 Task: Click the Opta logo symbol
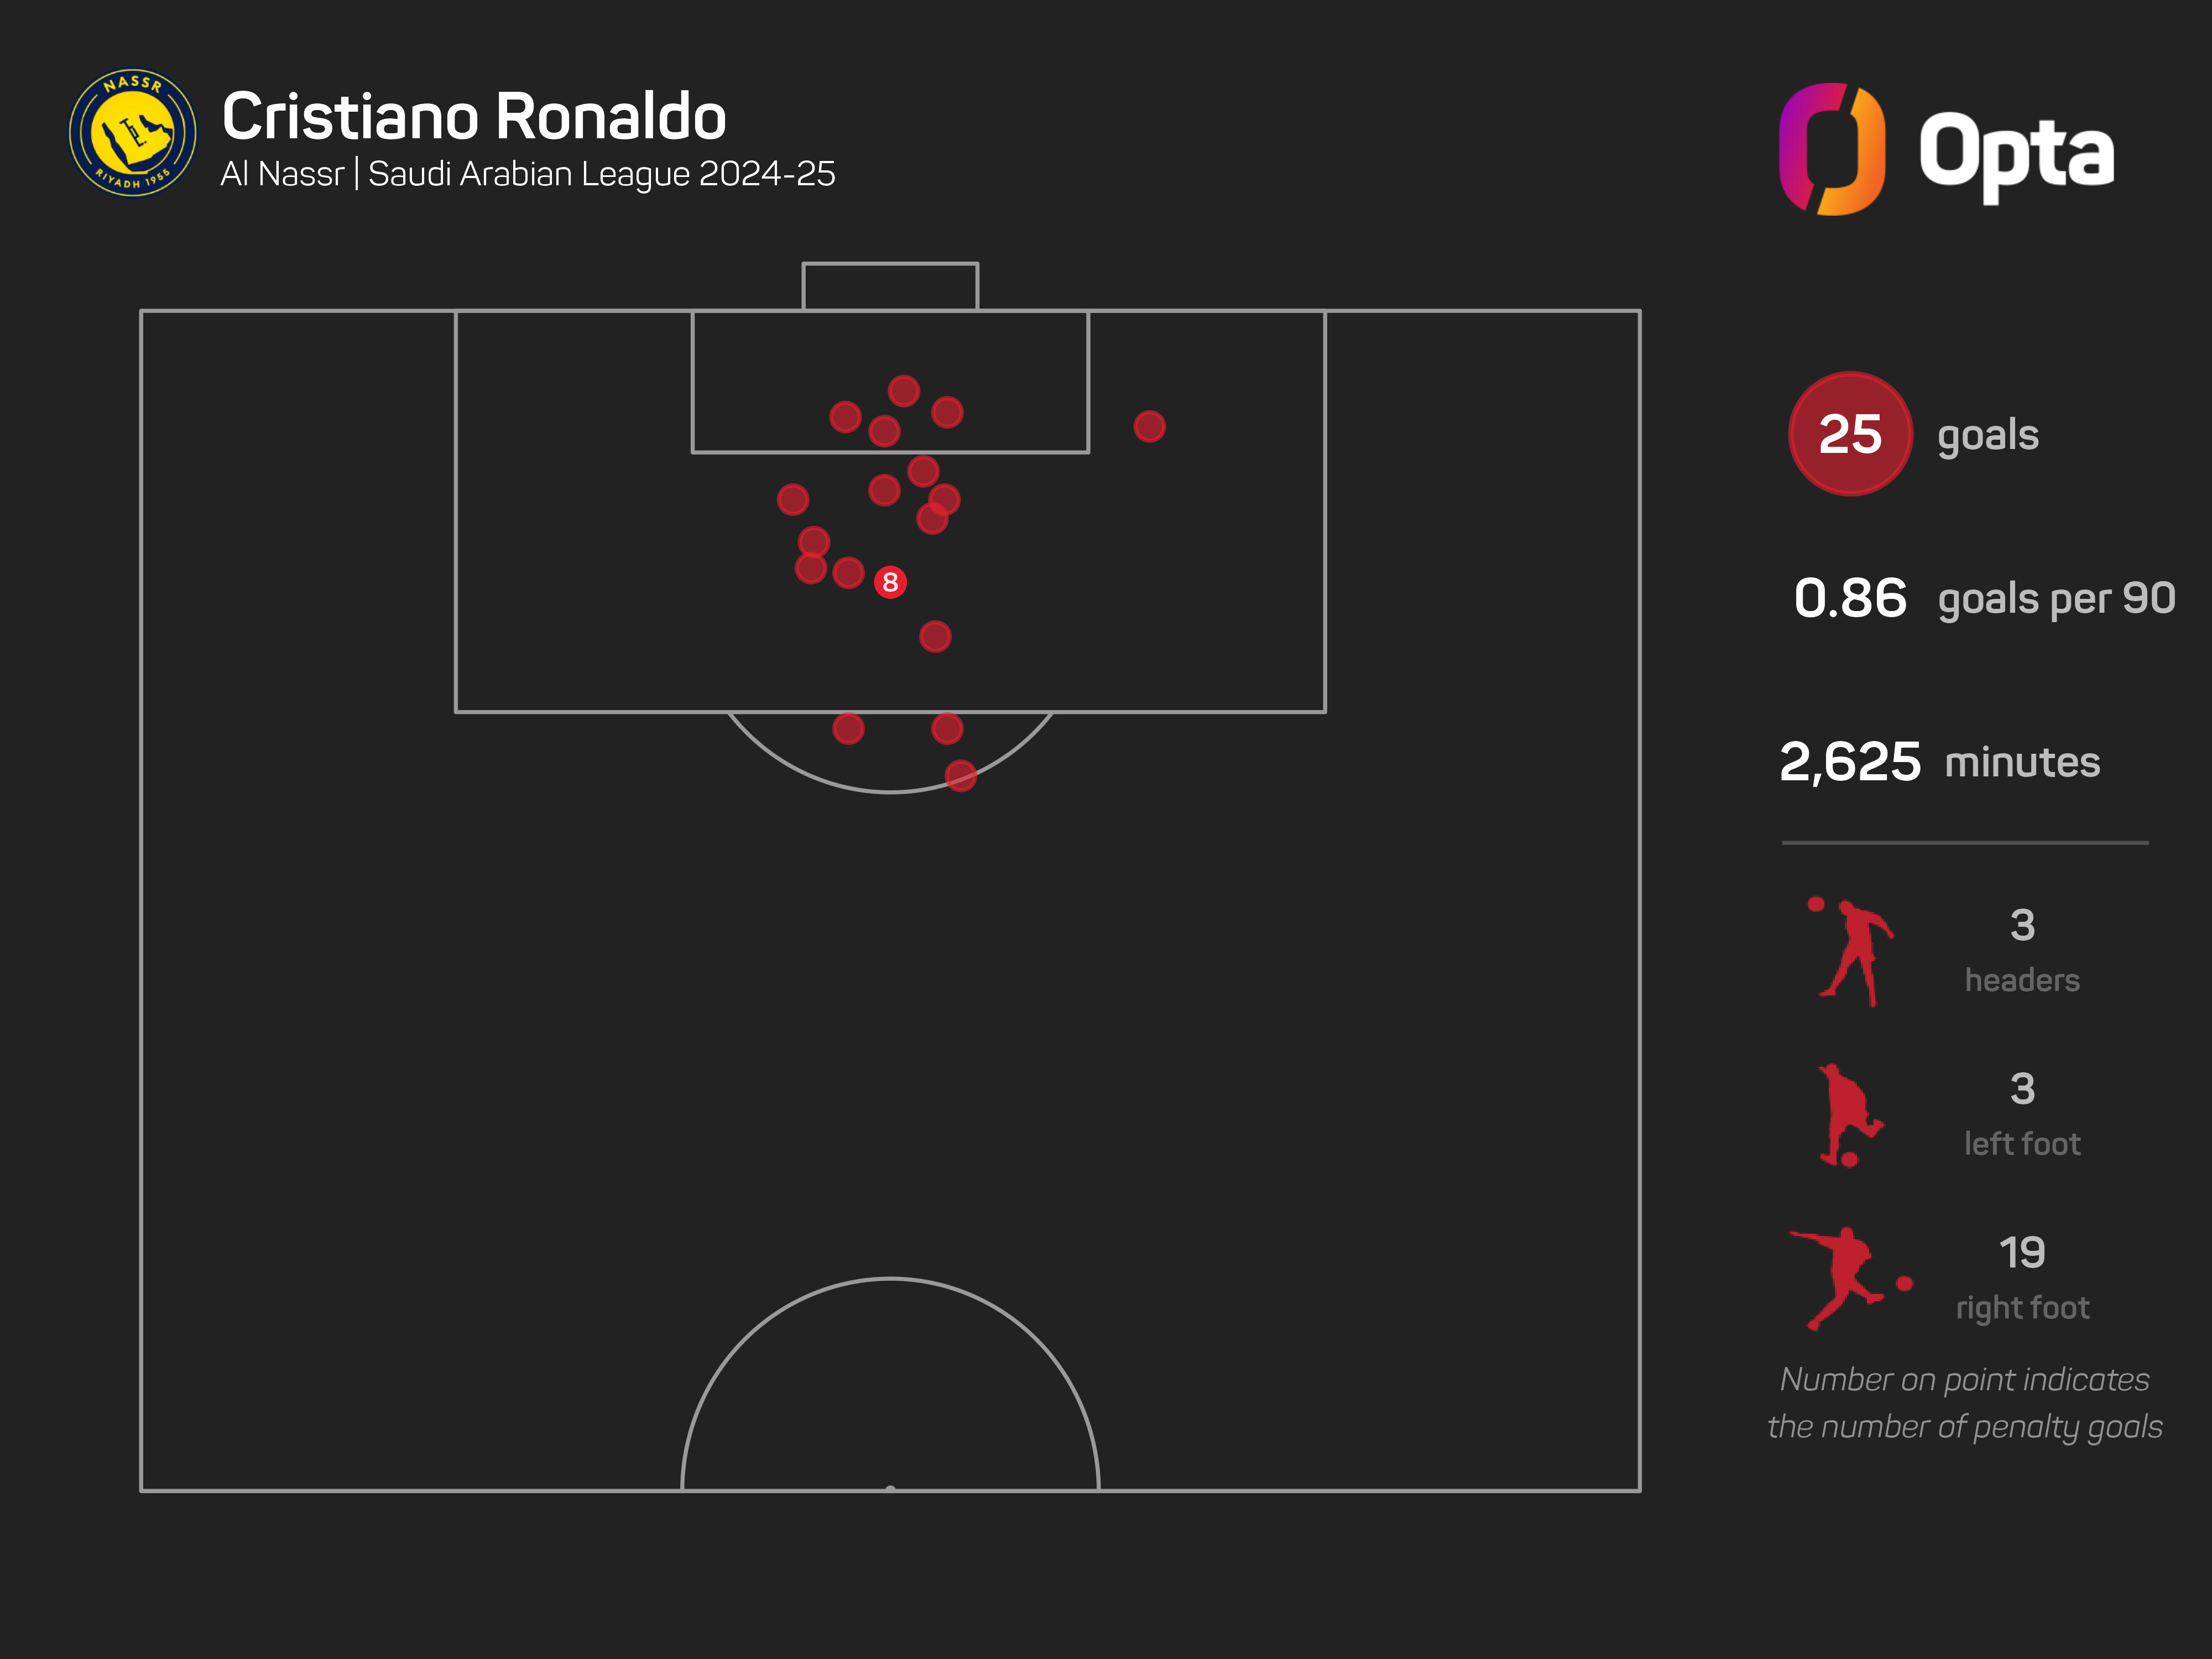pyautogui.click(x=1832, y=149)
